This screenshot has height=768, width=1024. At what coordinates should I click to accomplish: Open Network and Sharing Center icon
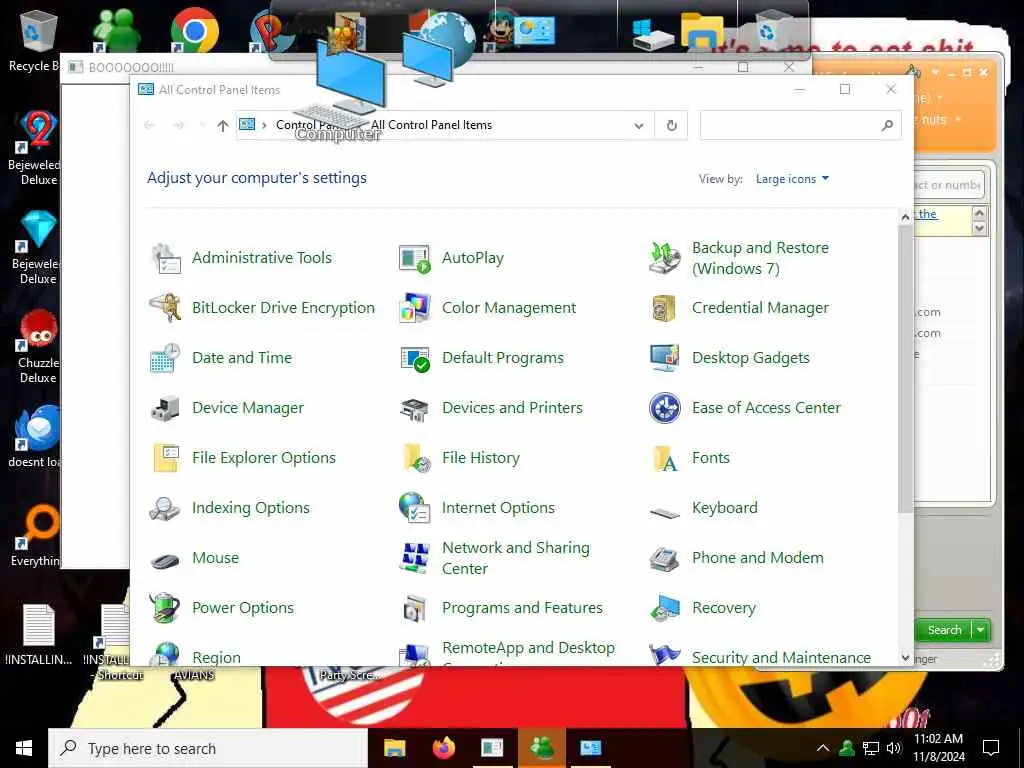[x=415, y=558]
